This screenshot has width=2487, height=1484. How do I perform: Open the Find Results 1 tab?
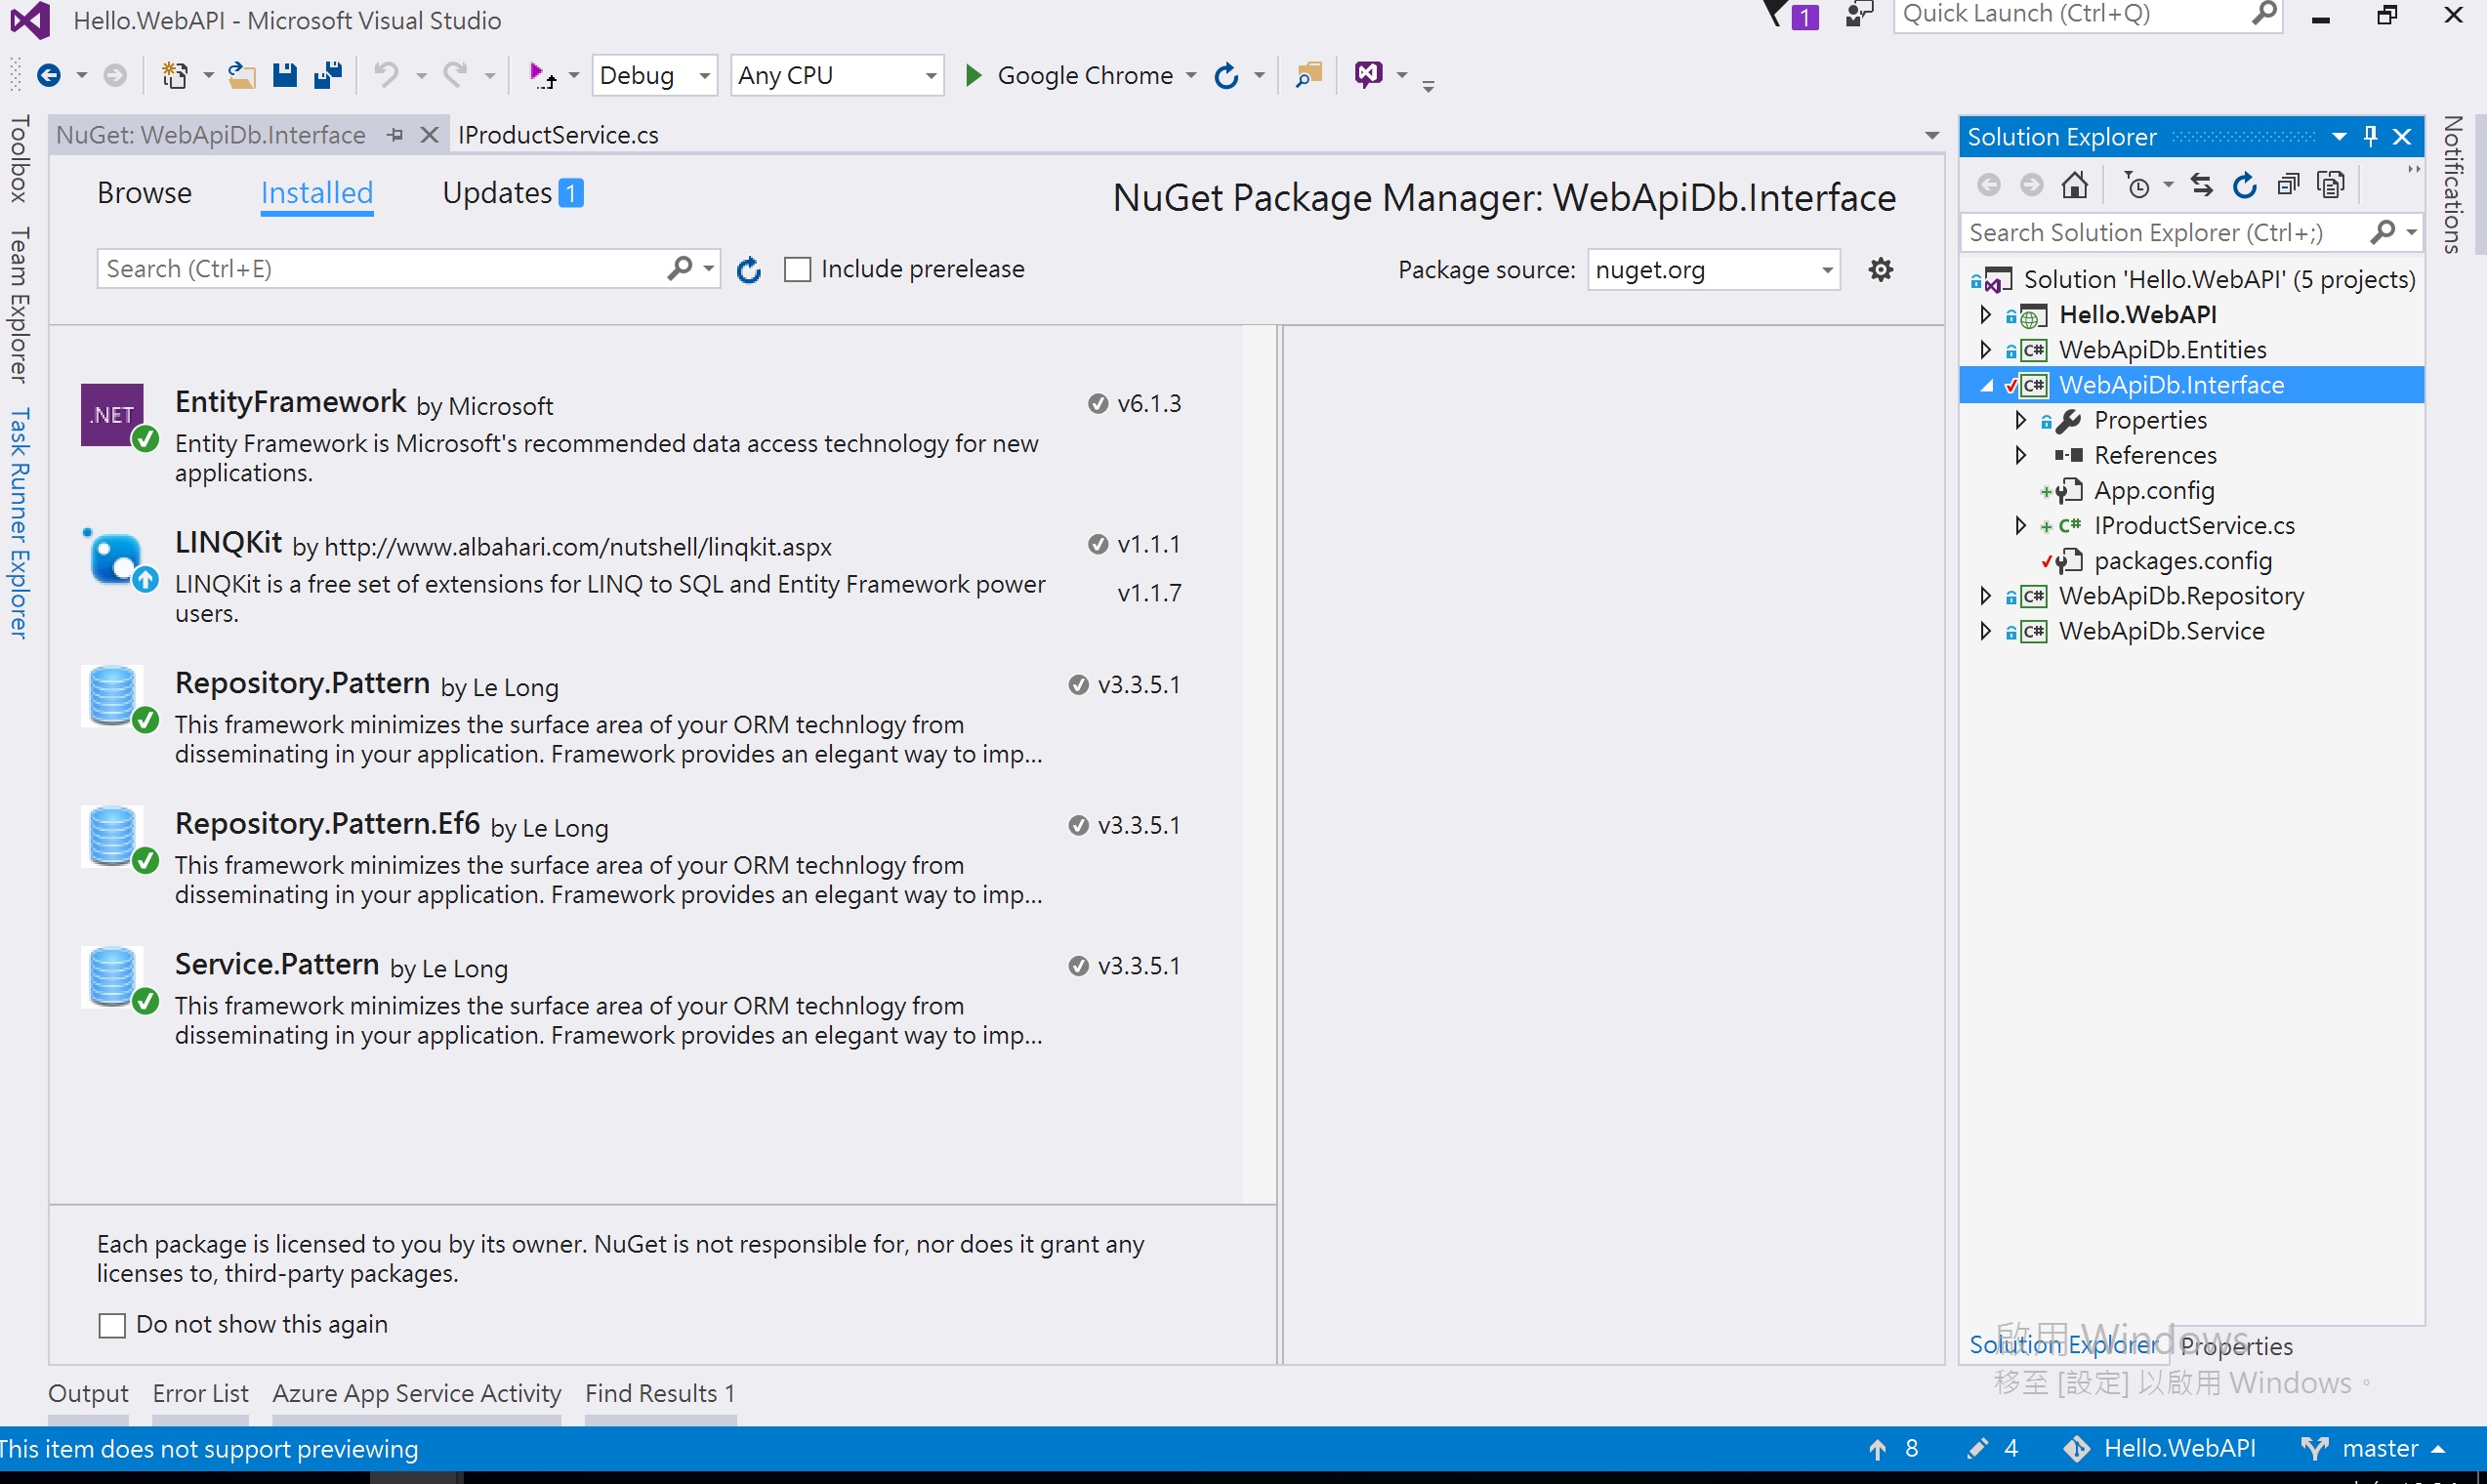[x=660, y=1393]
